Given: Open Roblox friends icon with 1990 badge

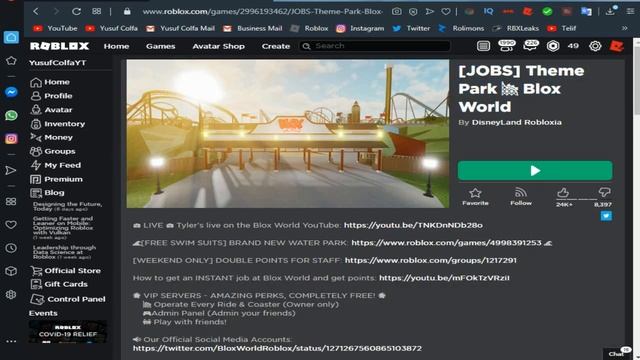Looking at the screenshot, I should tap(507, 46).
